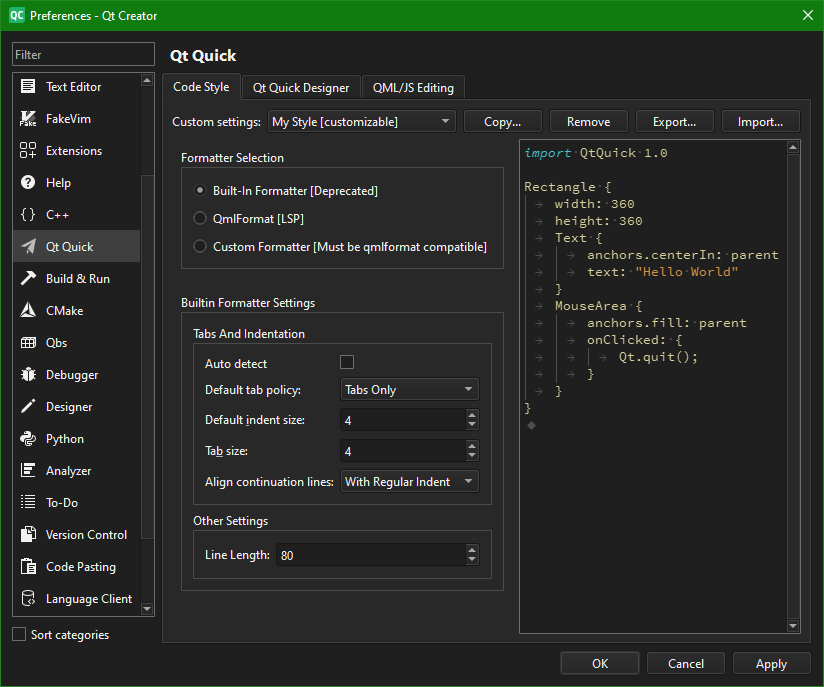
Task: Click the Tab size value field
Action: click(403, 450)
